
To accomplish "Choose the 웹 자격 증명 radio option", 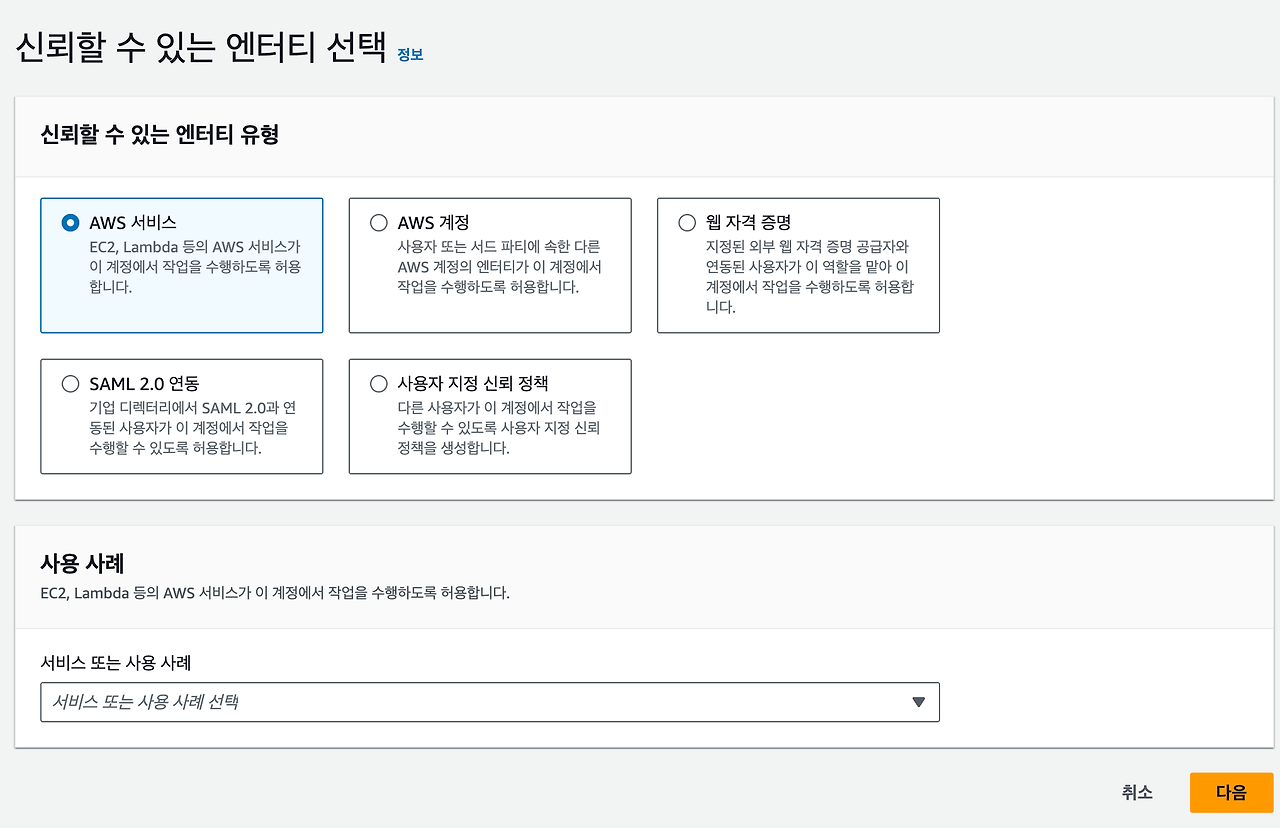I will (x=686, y=223).
